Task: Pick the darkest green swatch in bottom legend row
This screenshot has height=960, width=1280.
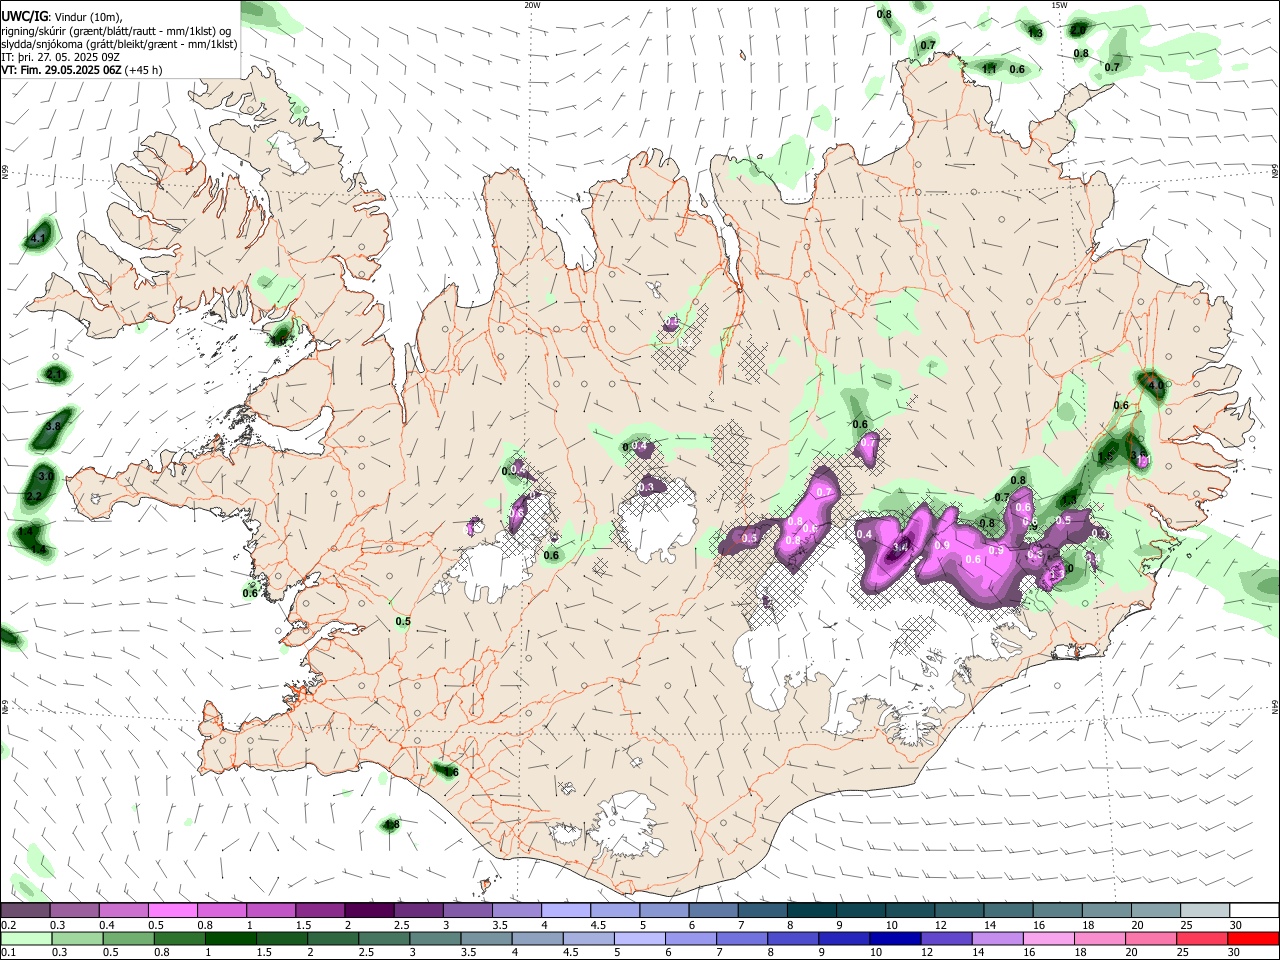Action: [230, 938]
